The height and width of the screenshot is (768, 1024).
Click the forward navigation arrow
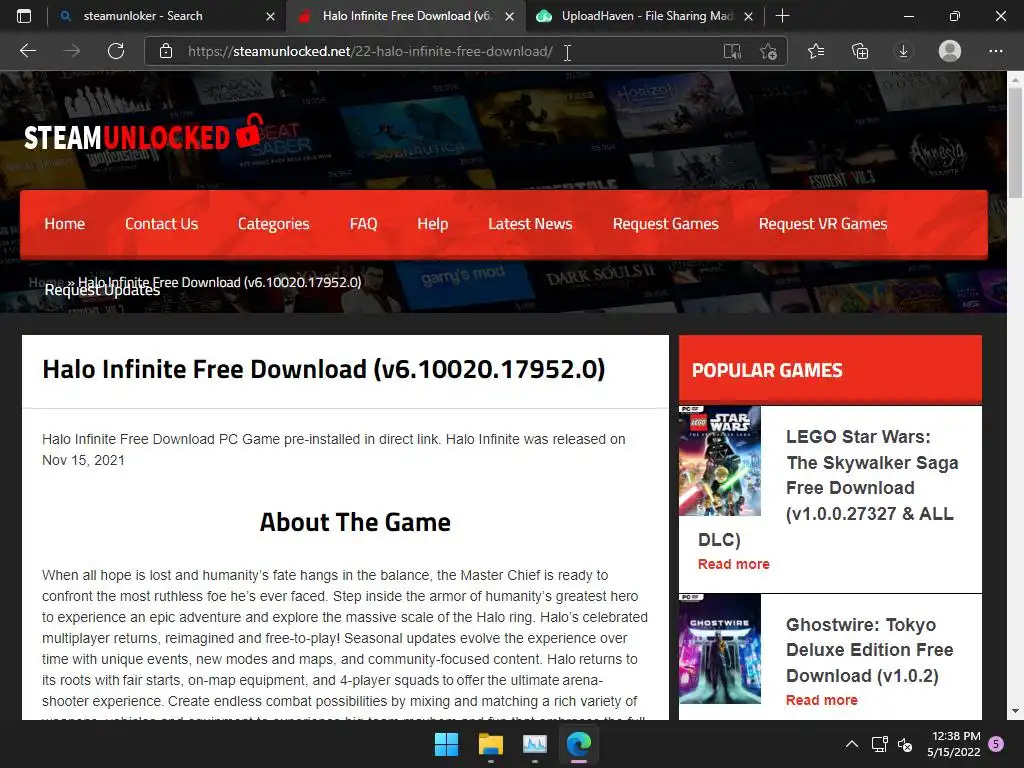tap(72, 51)
